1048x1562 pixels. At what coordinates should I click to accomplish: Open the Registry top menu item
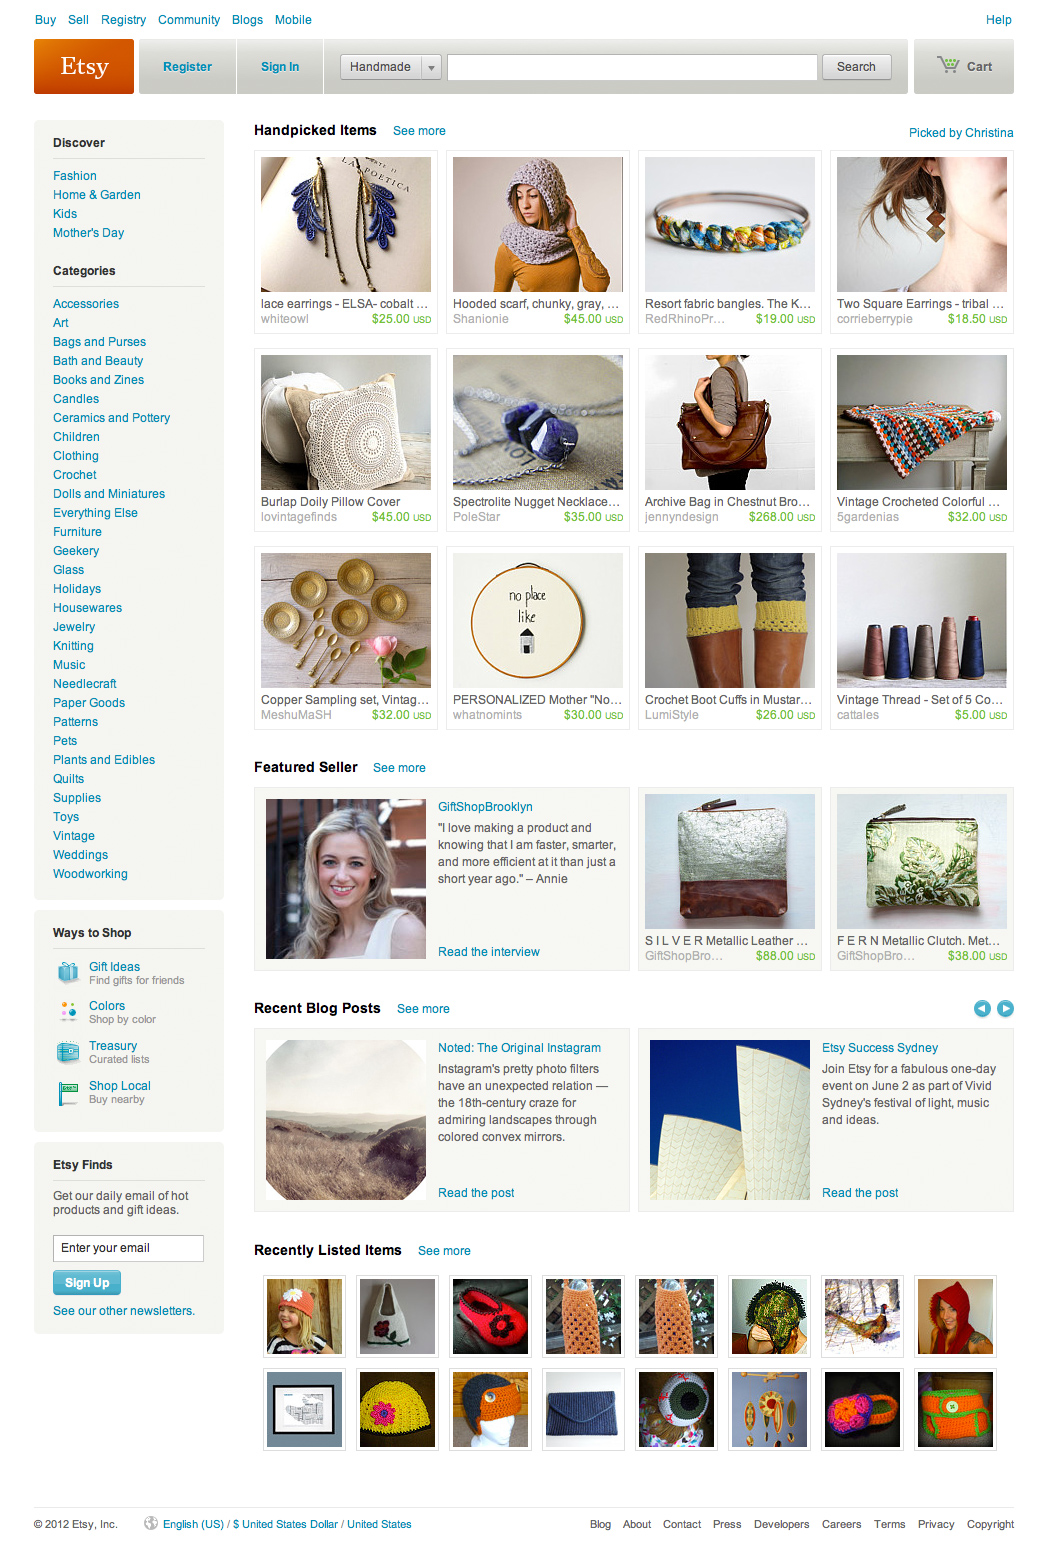(x=123, y=20)
